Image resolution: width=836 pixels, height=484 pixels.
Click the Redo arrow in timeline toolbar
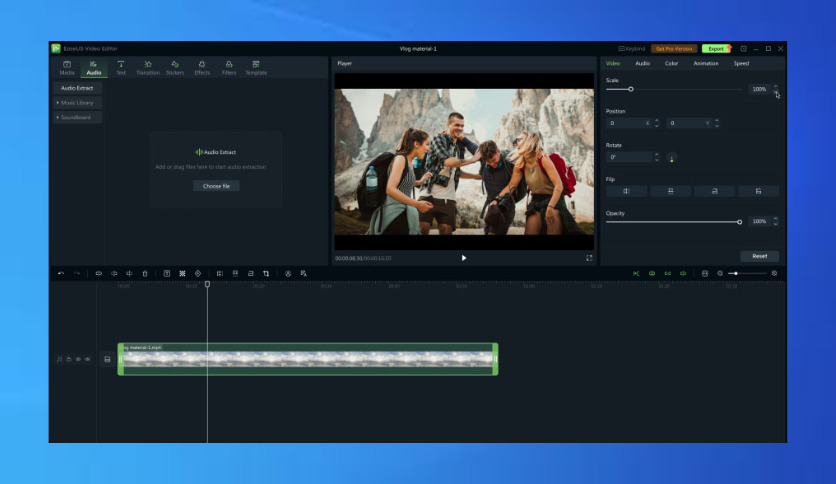point(77,273)
